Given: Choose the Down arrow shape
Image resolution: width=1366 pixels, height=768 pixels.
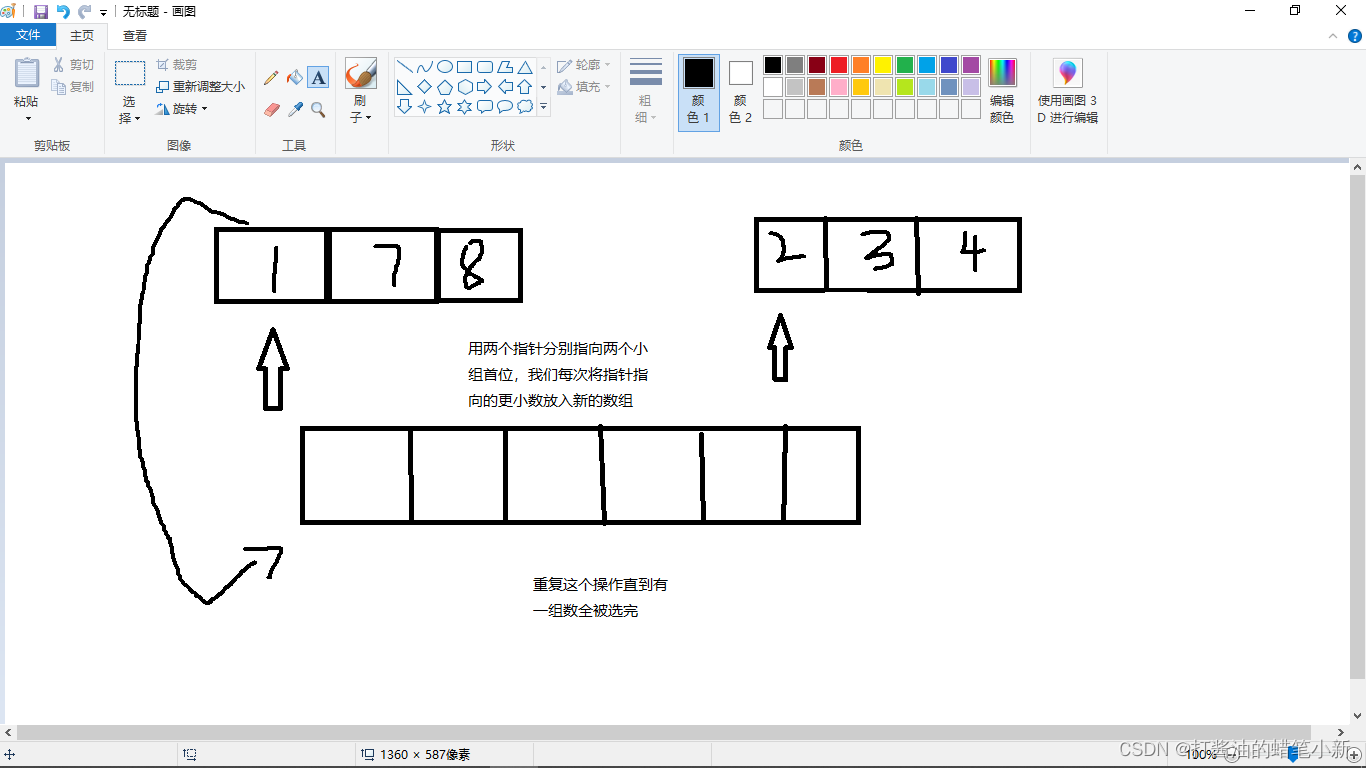Looking at the screenshot, I should point(404,106).
